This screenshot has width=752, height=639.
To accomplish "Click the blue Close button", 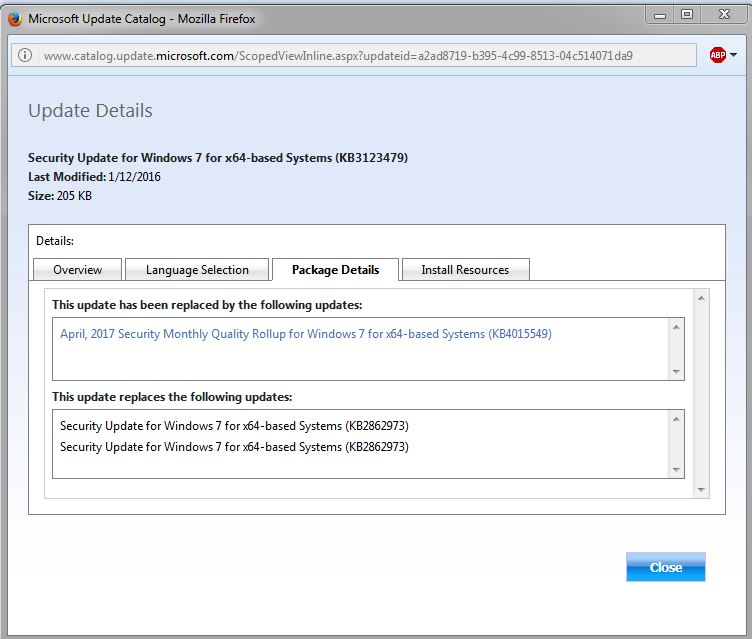I will coord(665,567).
